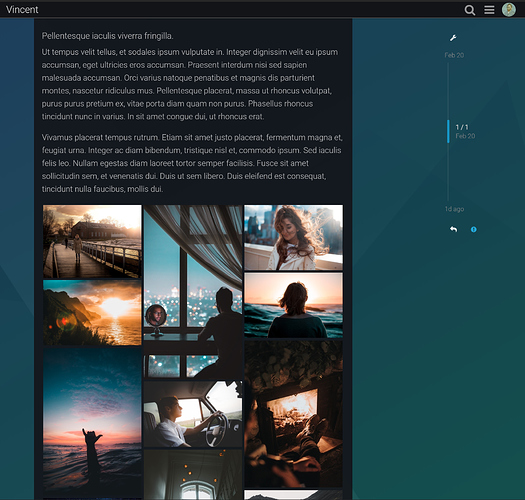525x500 pixels.
Task: Click the blue notification status icon
Action: click(473, 229)
